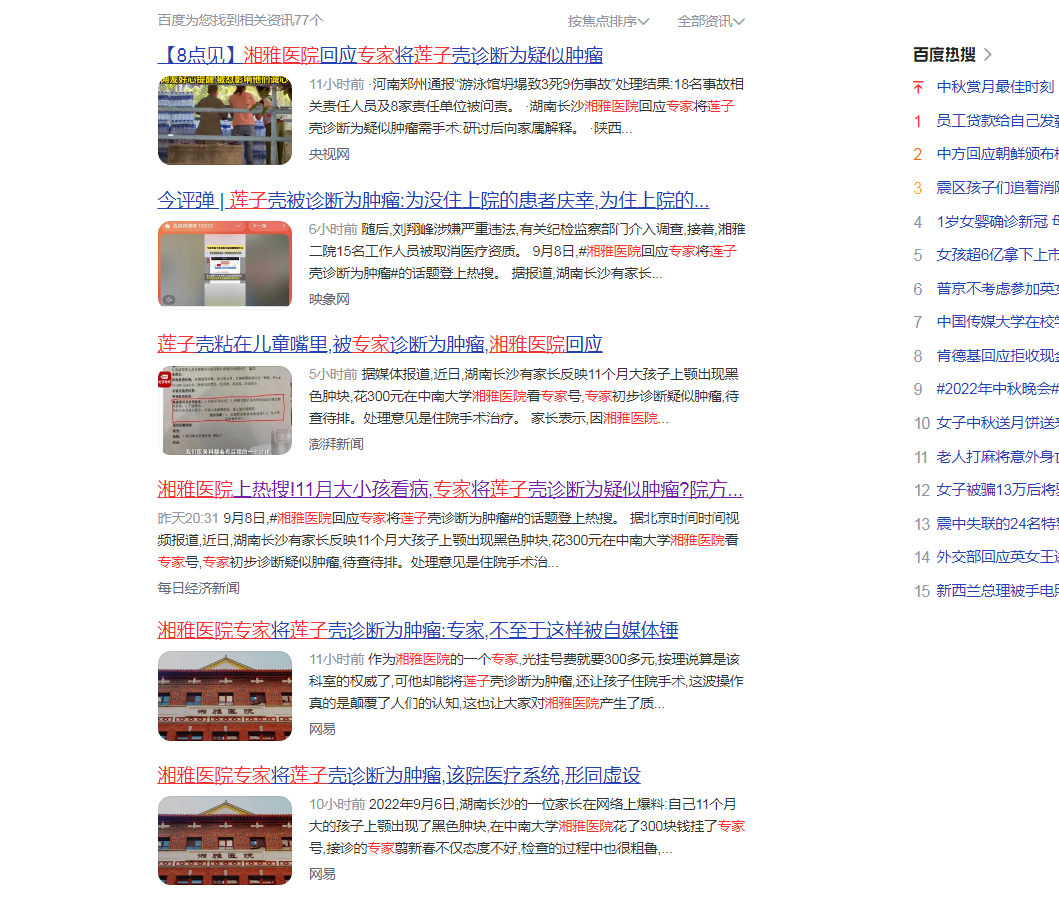Open hot search item 3 震区孩子们追着消
The width and height of the screenshot is (1059, 897).
pos(997,188)
